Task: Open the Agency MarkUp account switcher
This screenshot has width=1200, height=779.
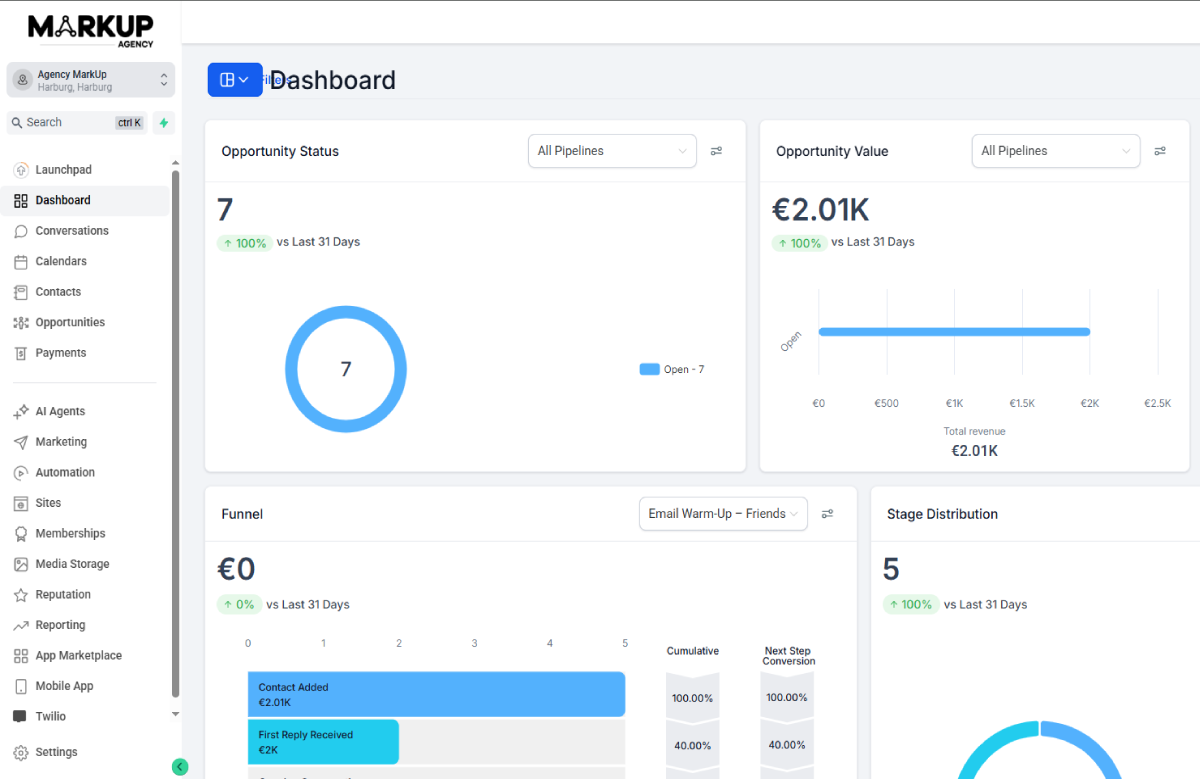Action: point(91,80)
